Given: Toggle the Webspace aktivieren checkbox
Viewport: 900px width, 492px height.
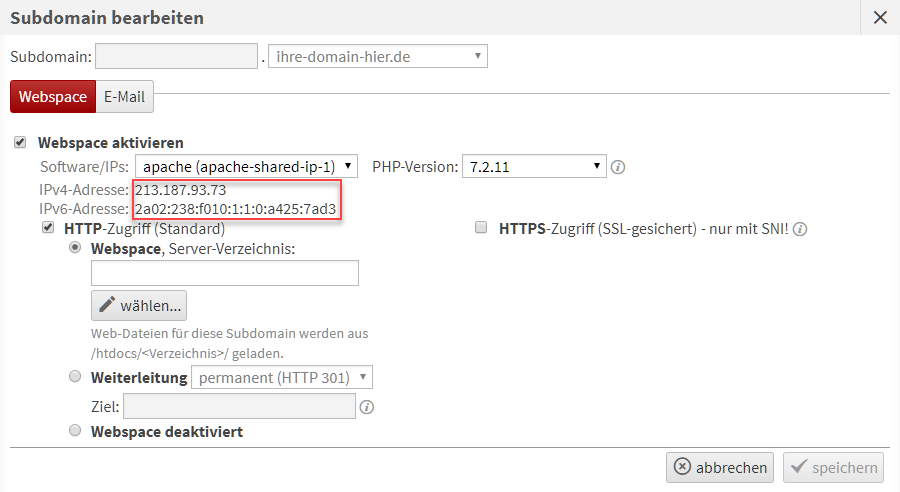Looking at the screenshot, I should (x=20, y=143).
